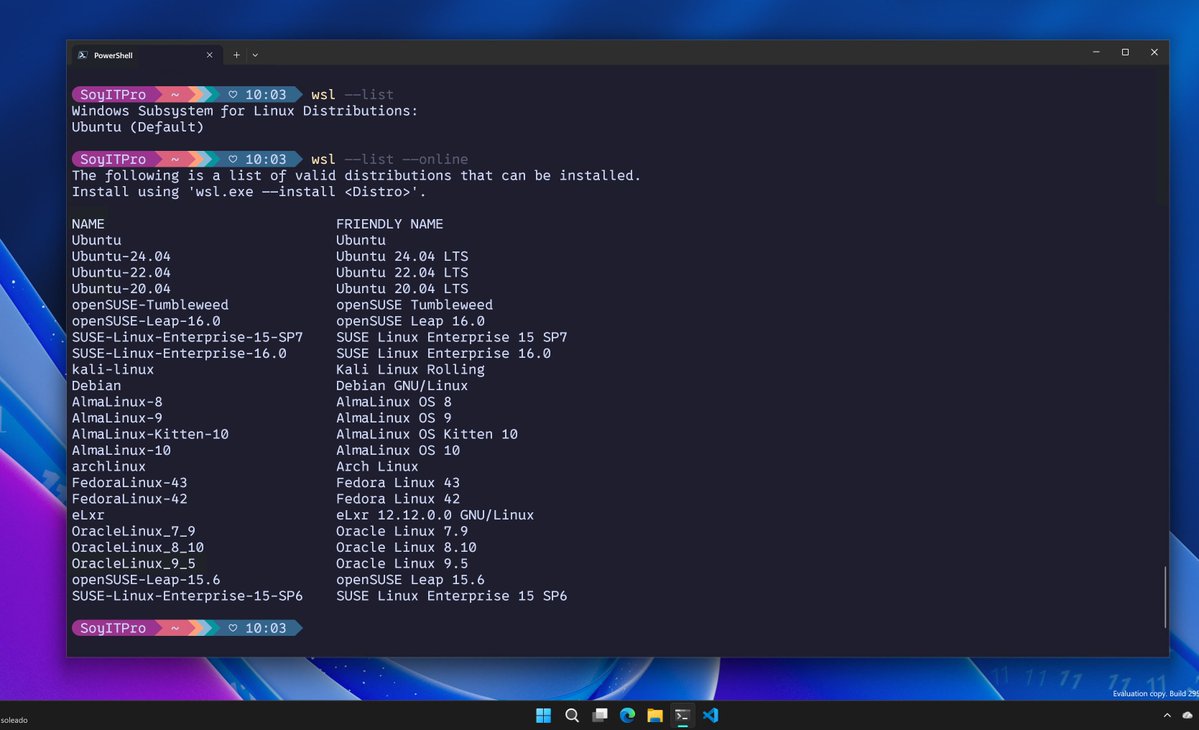1199x730 pixels.
Task: Click the 'OracleLinux_7_9' distro name
Action: pos(134,531)
